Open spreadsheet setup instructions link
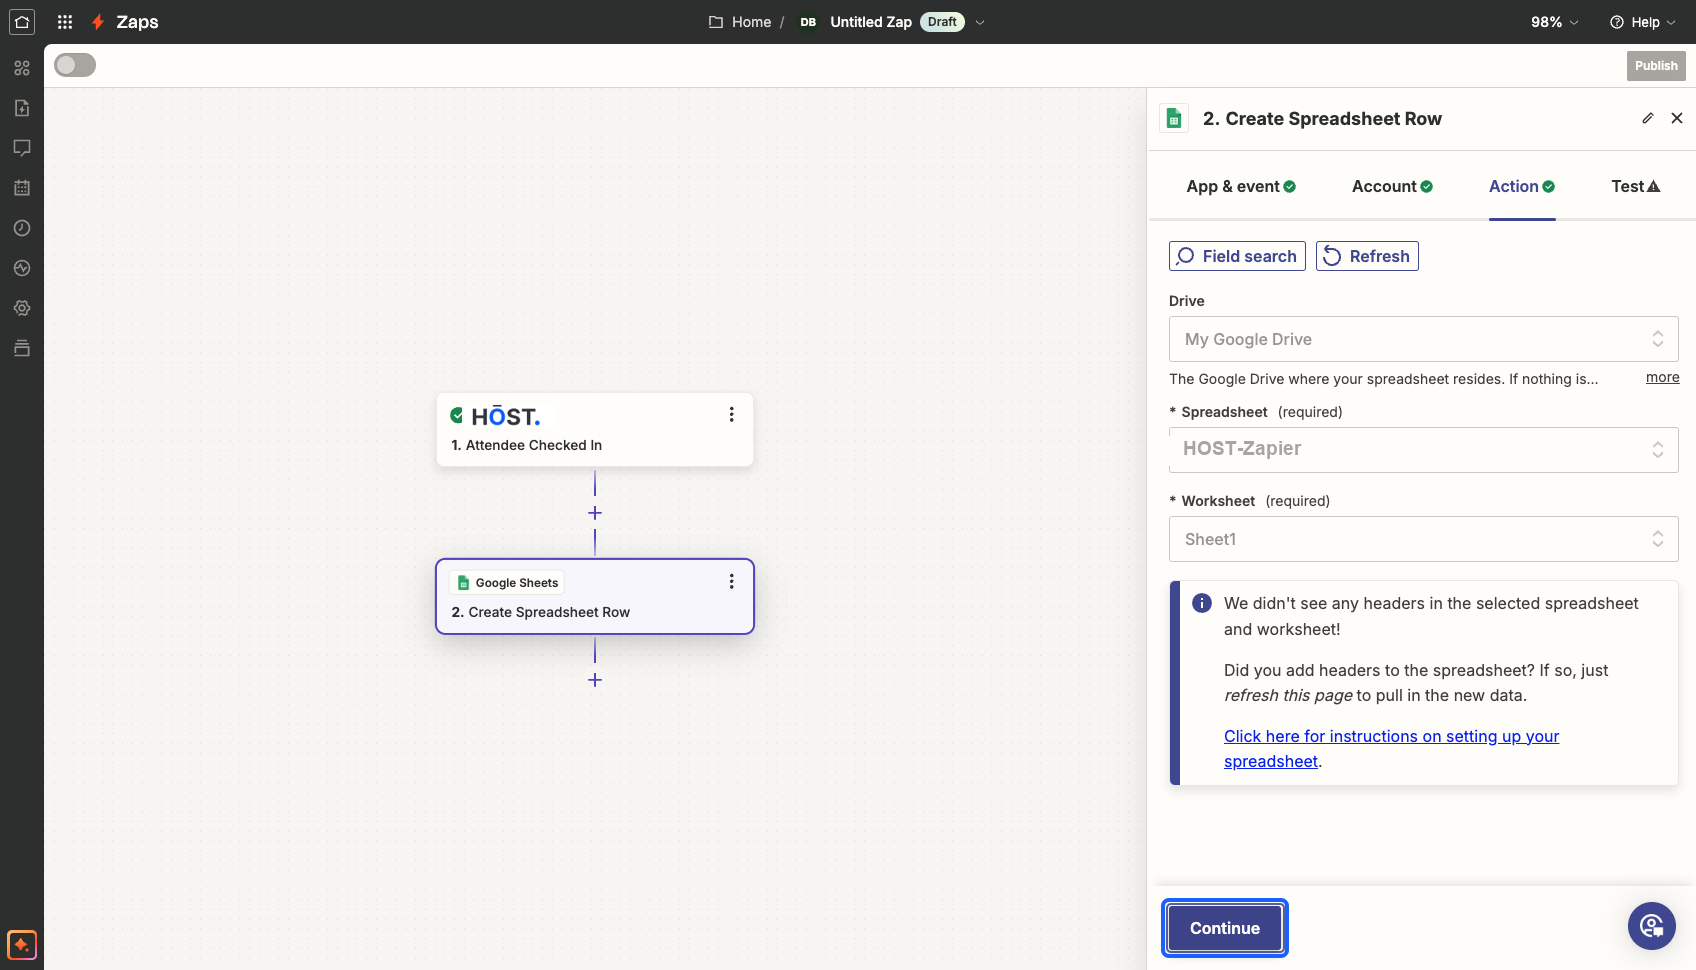The image size is (1696, 970). click(1391, 749)
